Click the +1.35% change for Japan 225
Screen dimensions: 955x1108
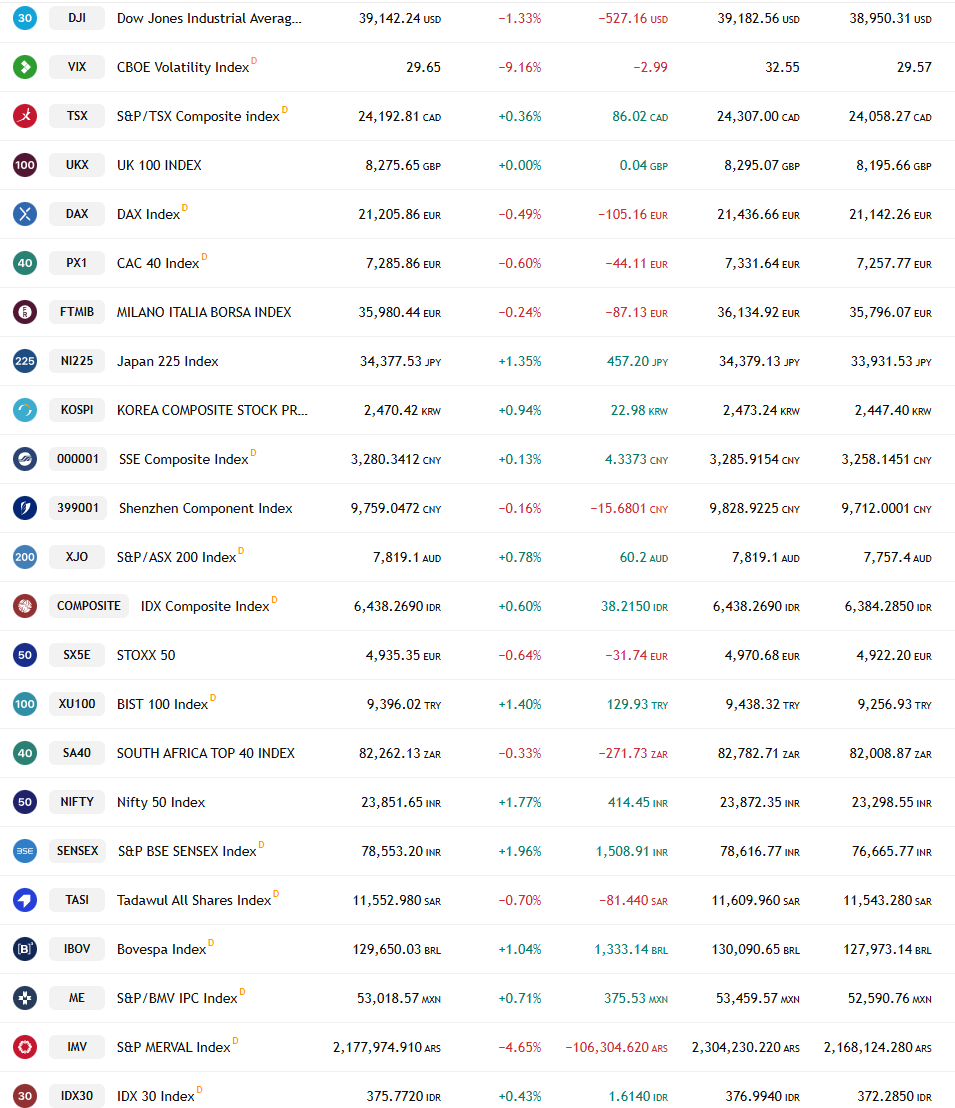(x=520, y=361)
